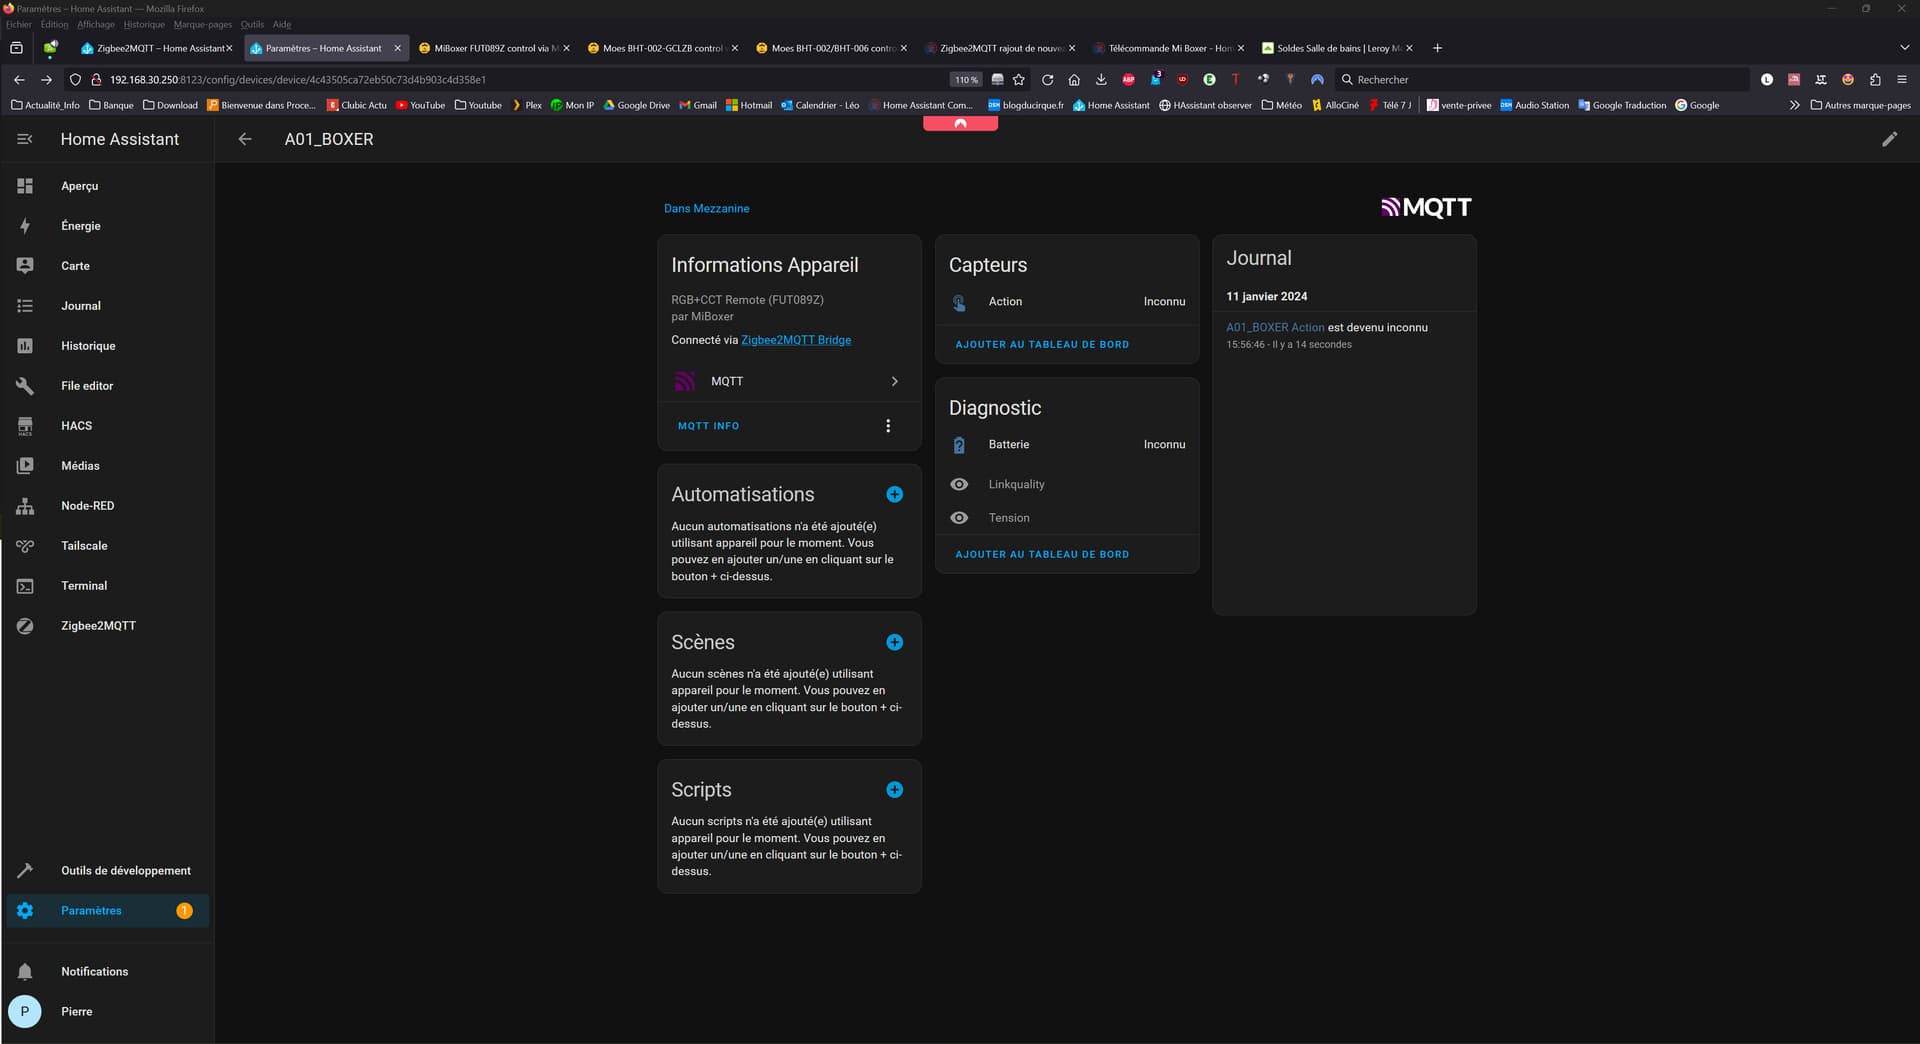Open Node-RED in the sidebar
The width and height of the screenshot is (1920, 1044).
[x=87, y=506]
